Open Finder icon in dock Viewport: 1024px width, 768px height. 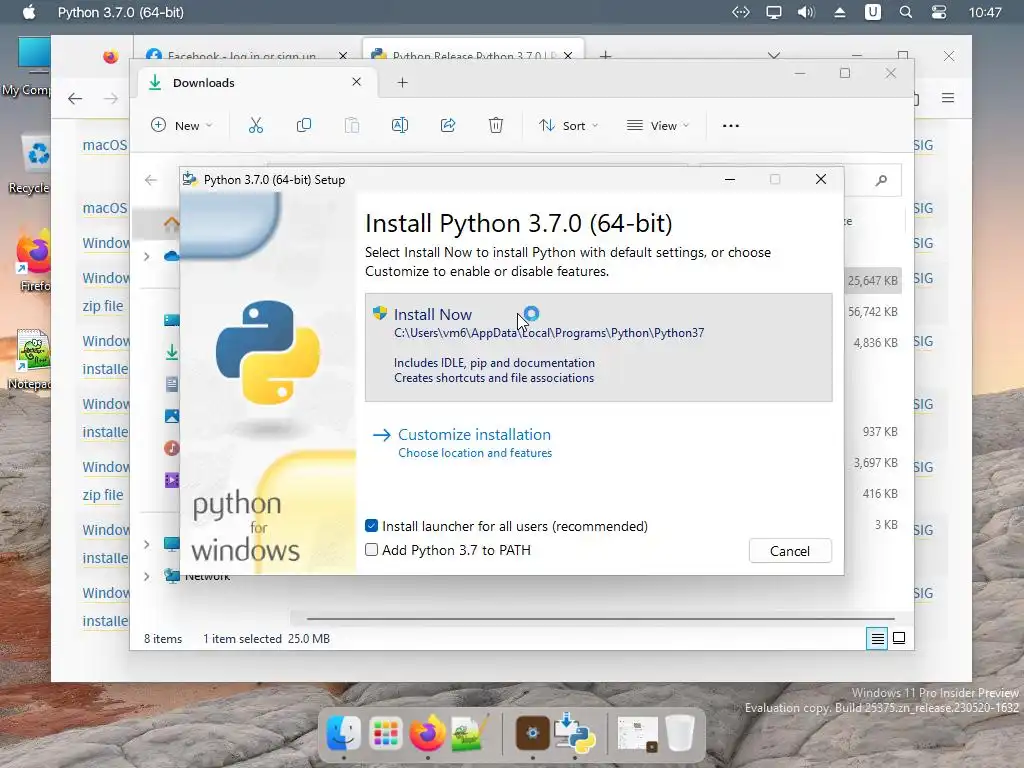click(344, 733)
